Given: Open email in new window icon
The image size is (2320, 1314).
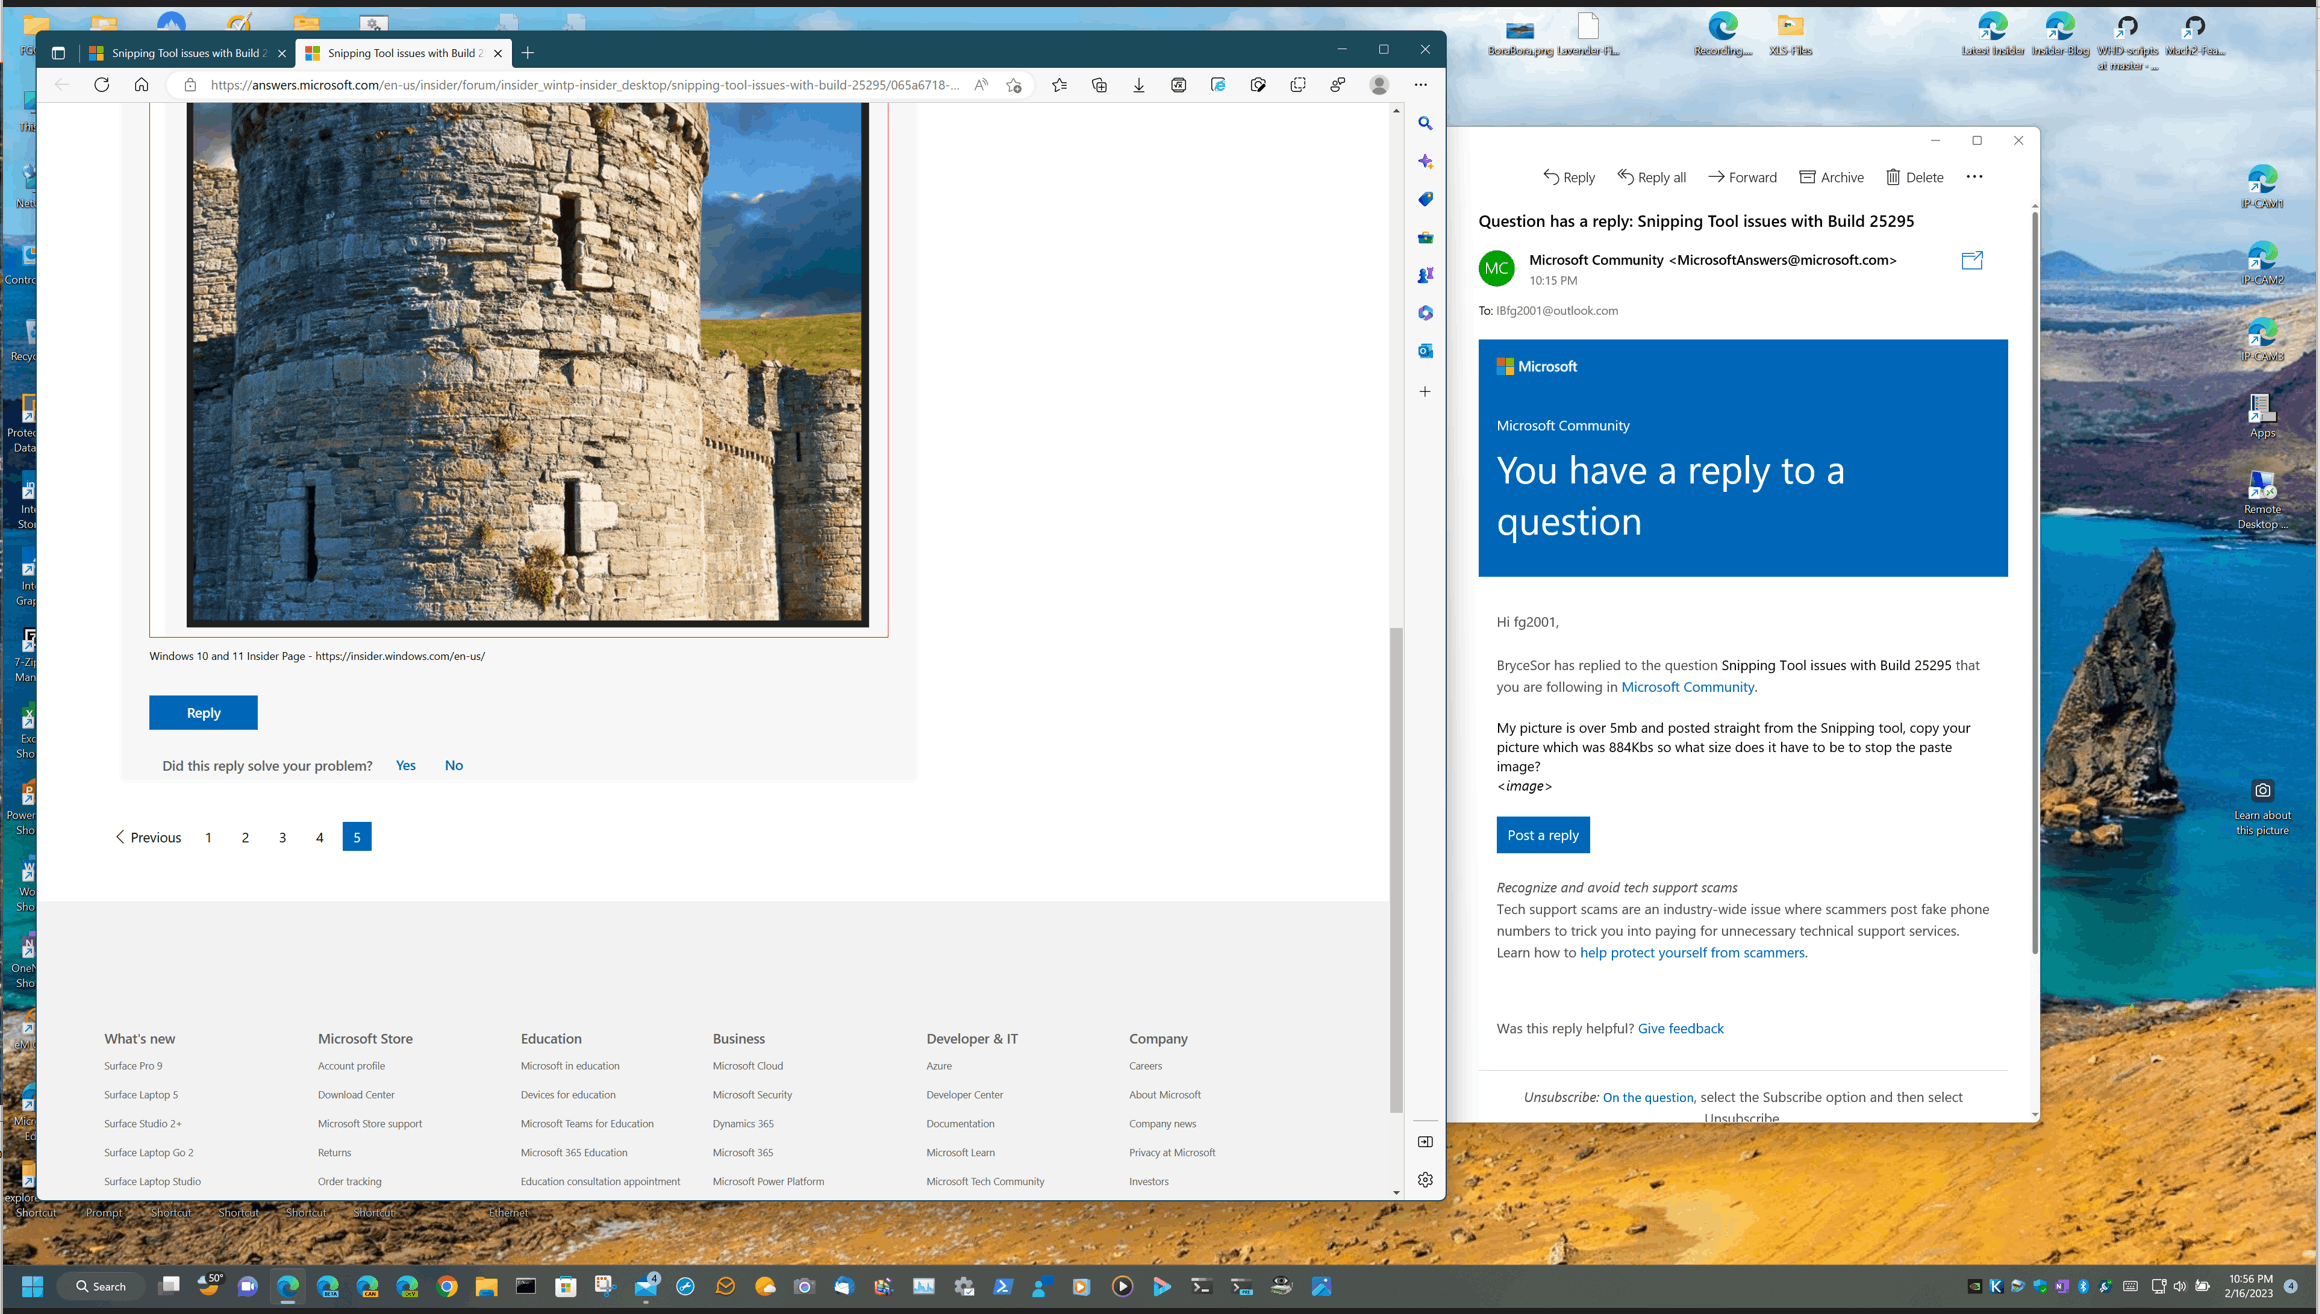Looking at the screenshot, I should click(x=1971, y=260).
